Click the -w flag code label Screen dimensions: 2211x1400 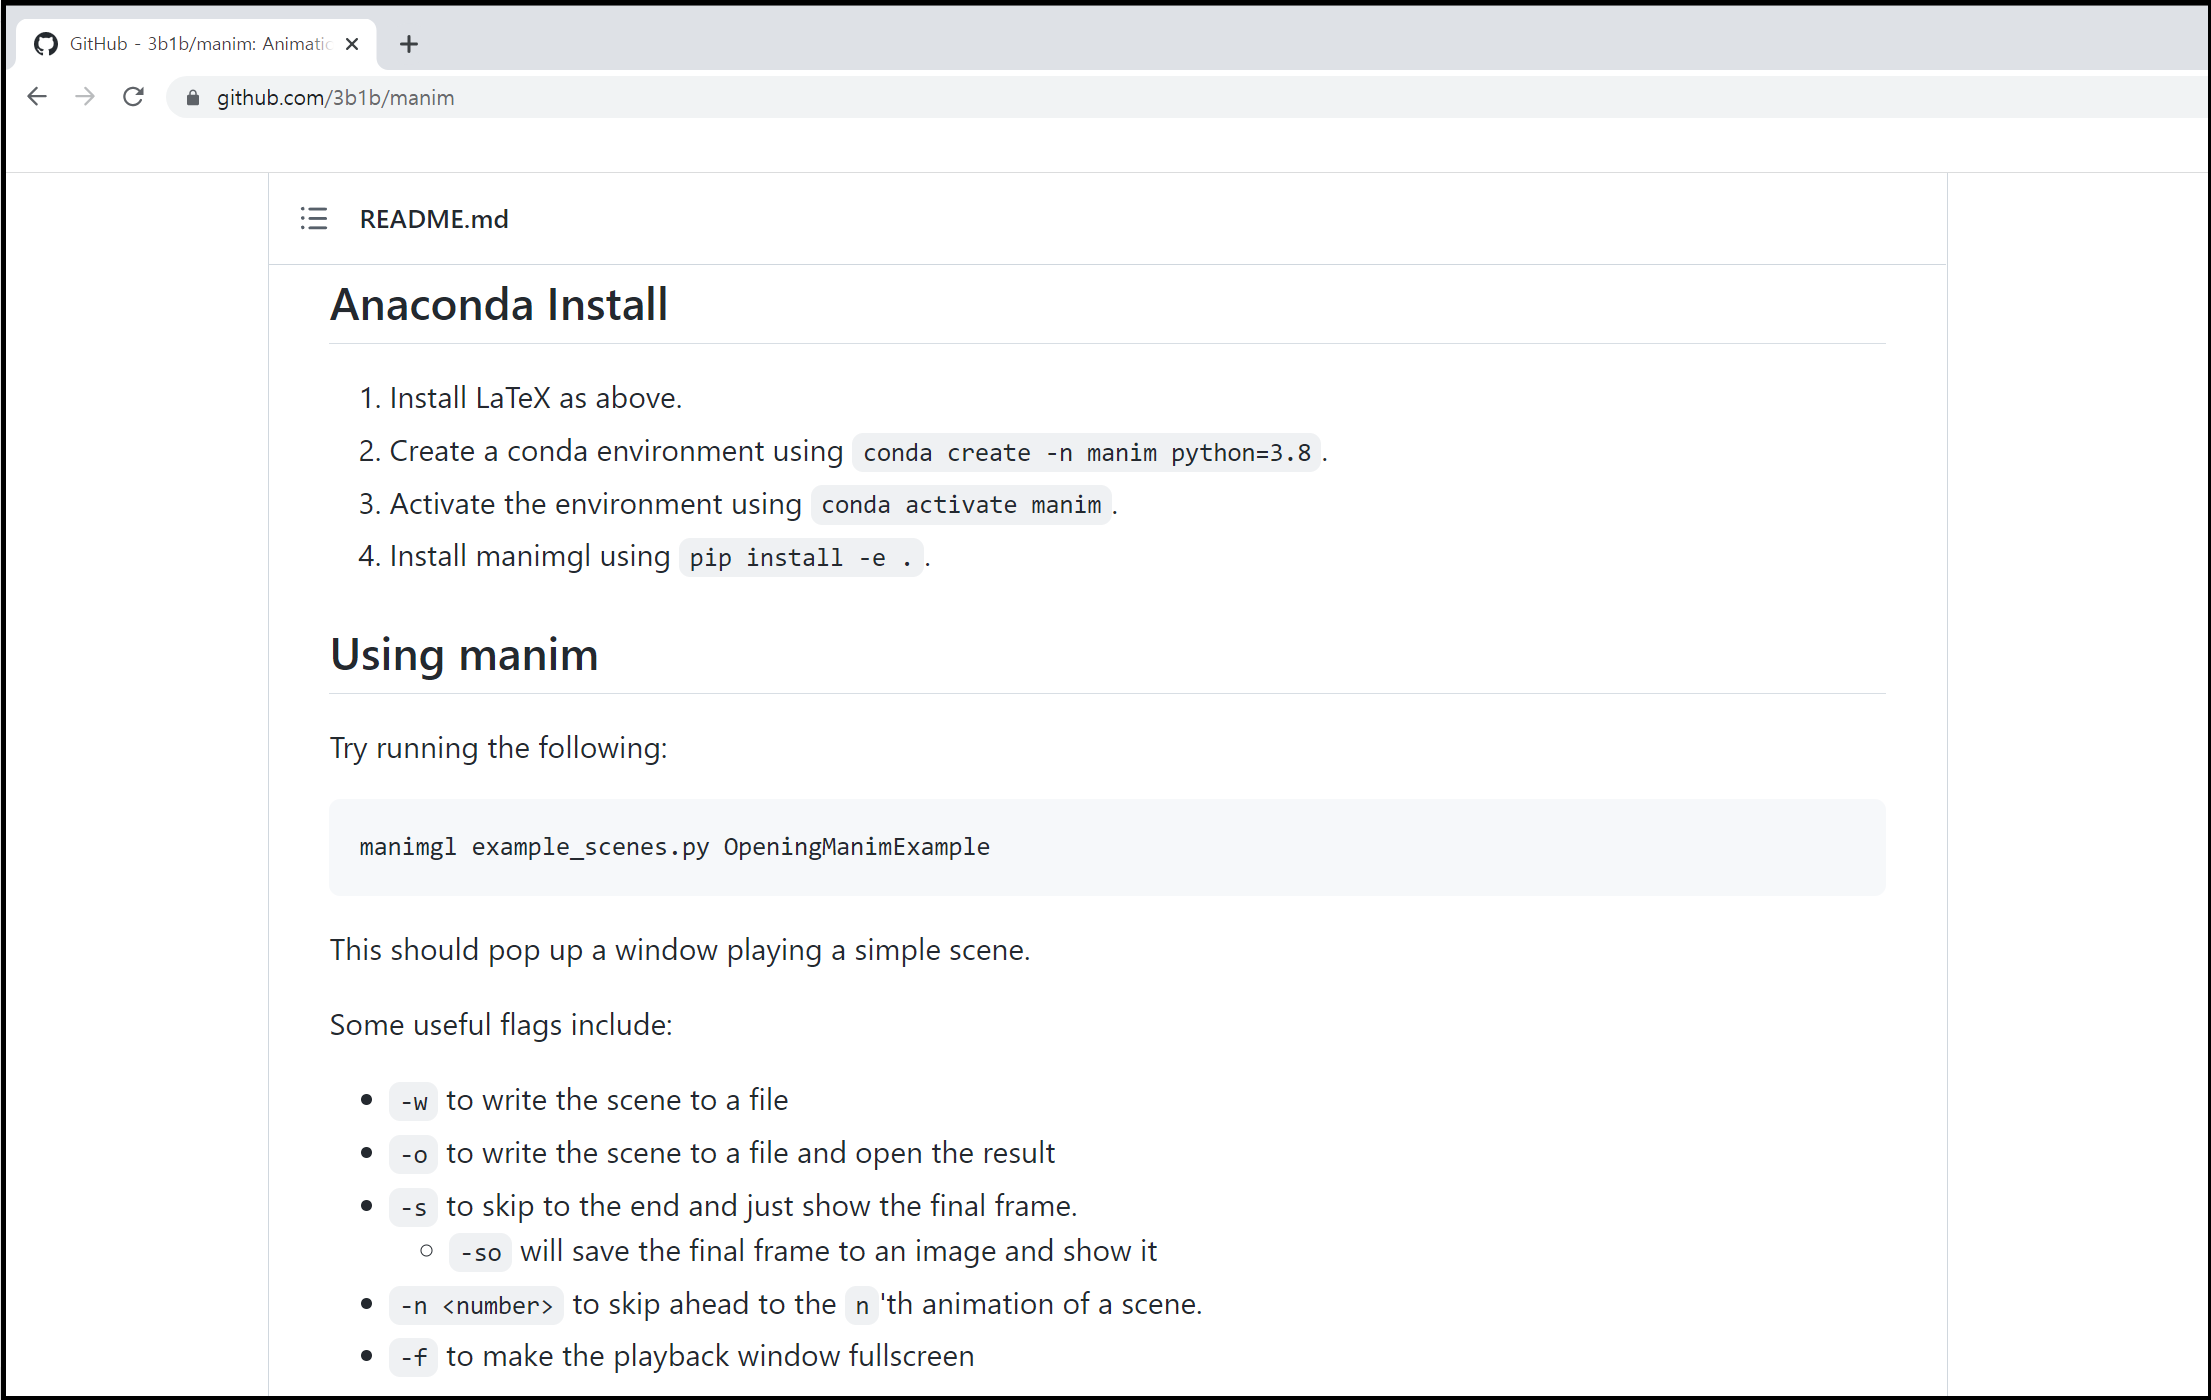coord(414,1102)
